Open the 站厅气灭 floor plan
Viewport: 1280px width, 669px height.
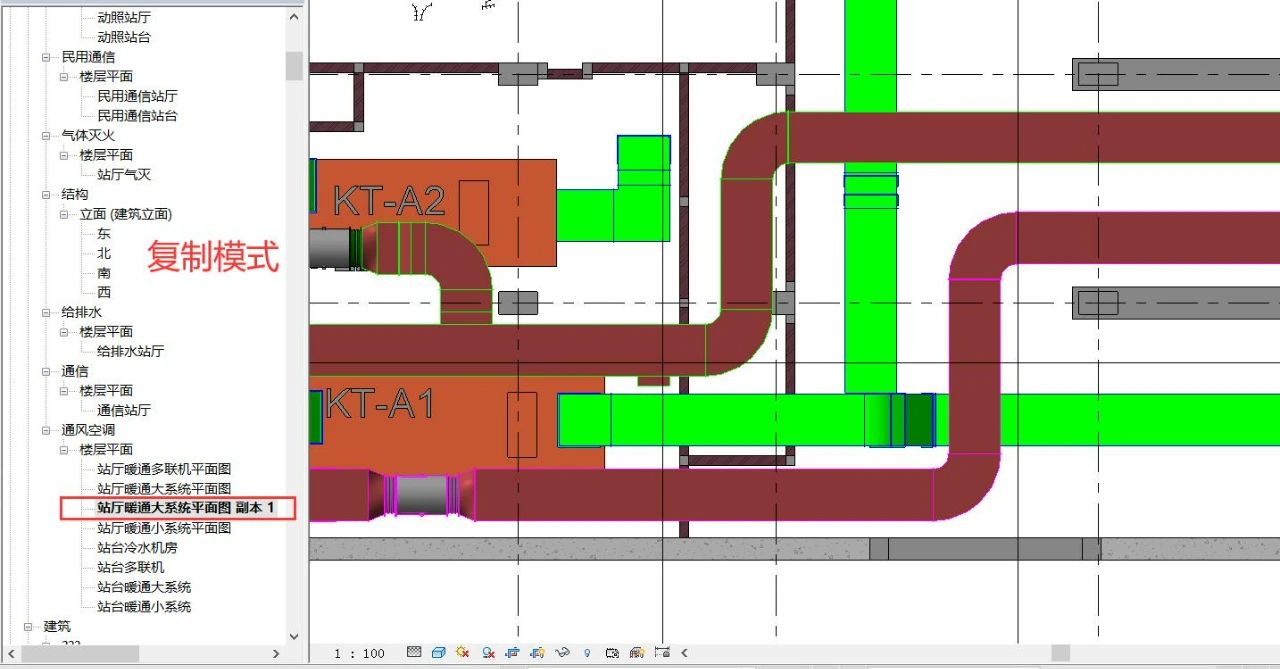click(124, 175)
